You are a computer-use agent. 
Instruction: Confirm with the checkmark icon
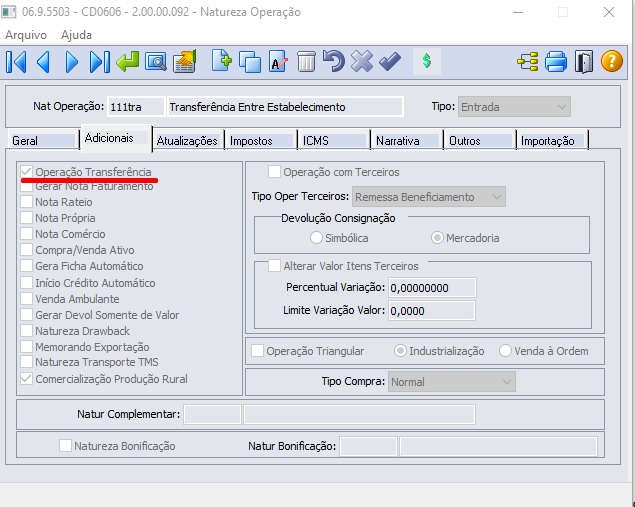point(390,61)
